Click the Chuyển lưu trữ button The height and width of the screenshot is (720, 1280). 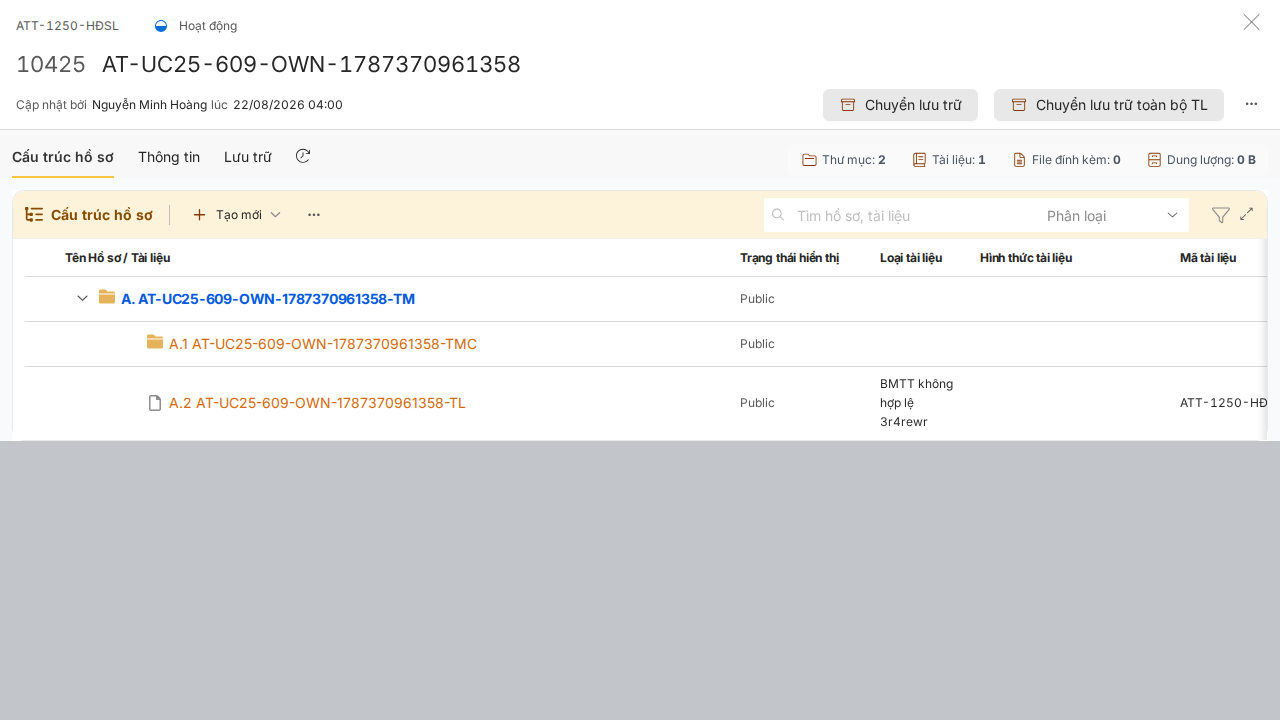coord(900,105)
